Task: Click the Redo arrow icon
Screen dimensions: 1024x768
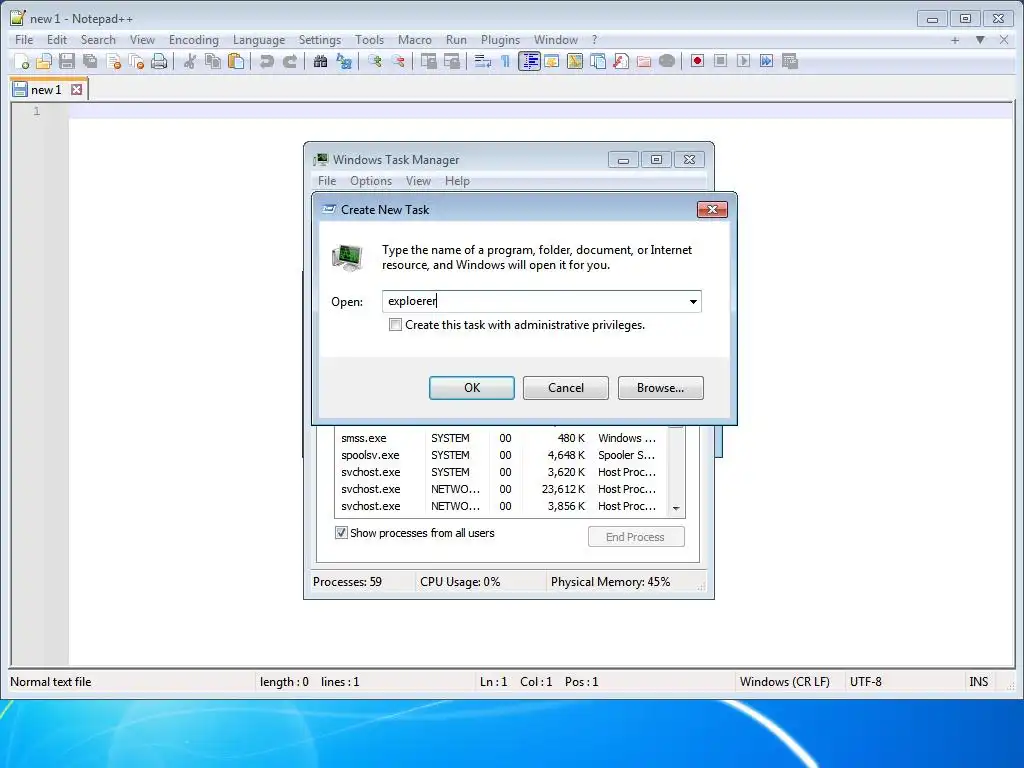Action: (289, 61)
